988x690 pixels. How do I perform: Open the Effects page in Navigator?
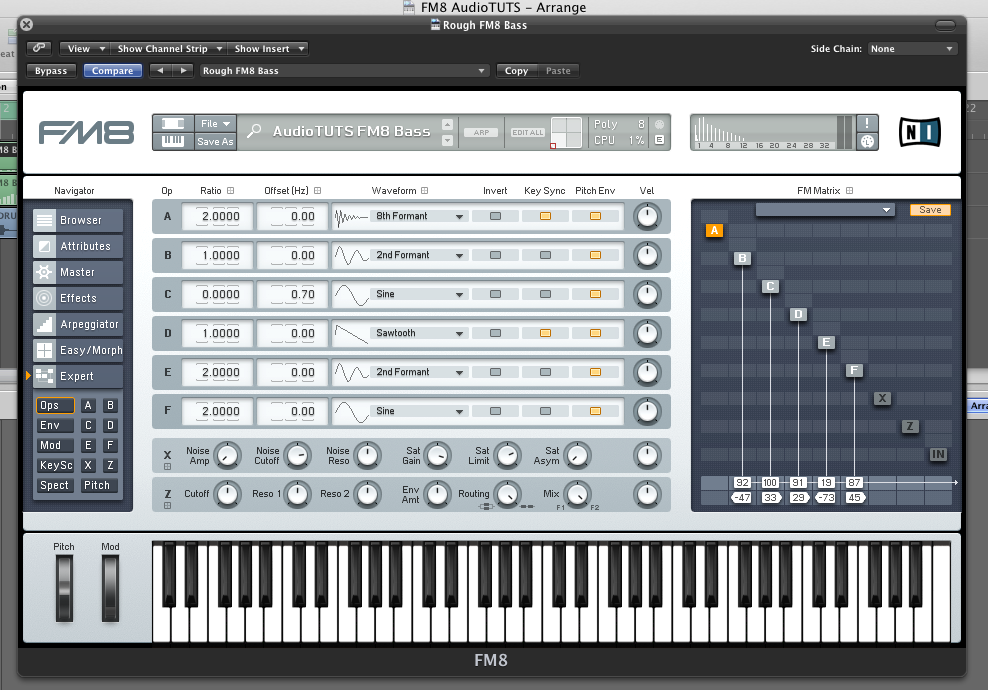(78, 298)
